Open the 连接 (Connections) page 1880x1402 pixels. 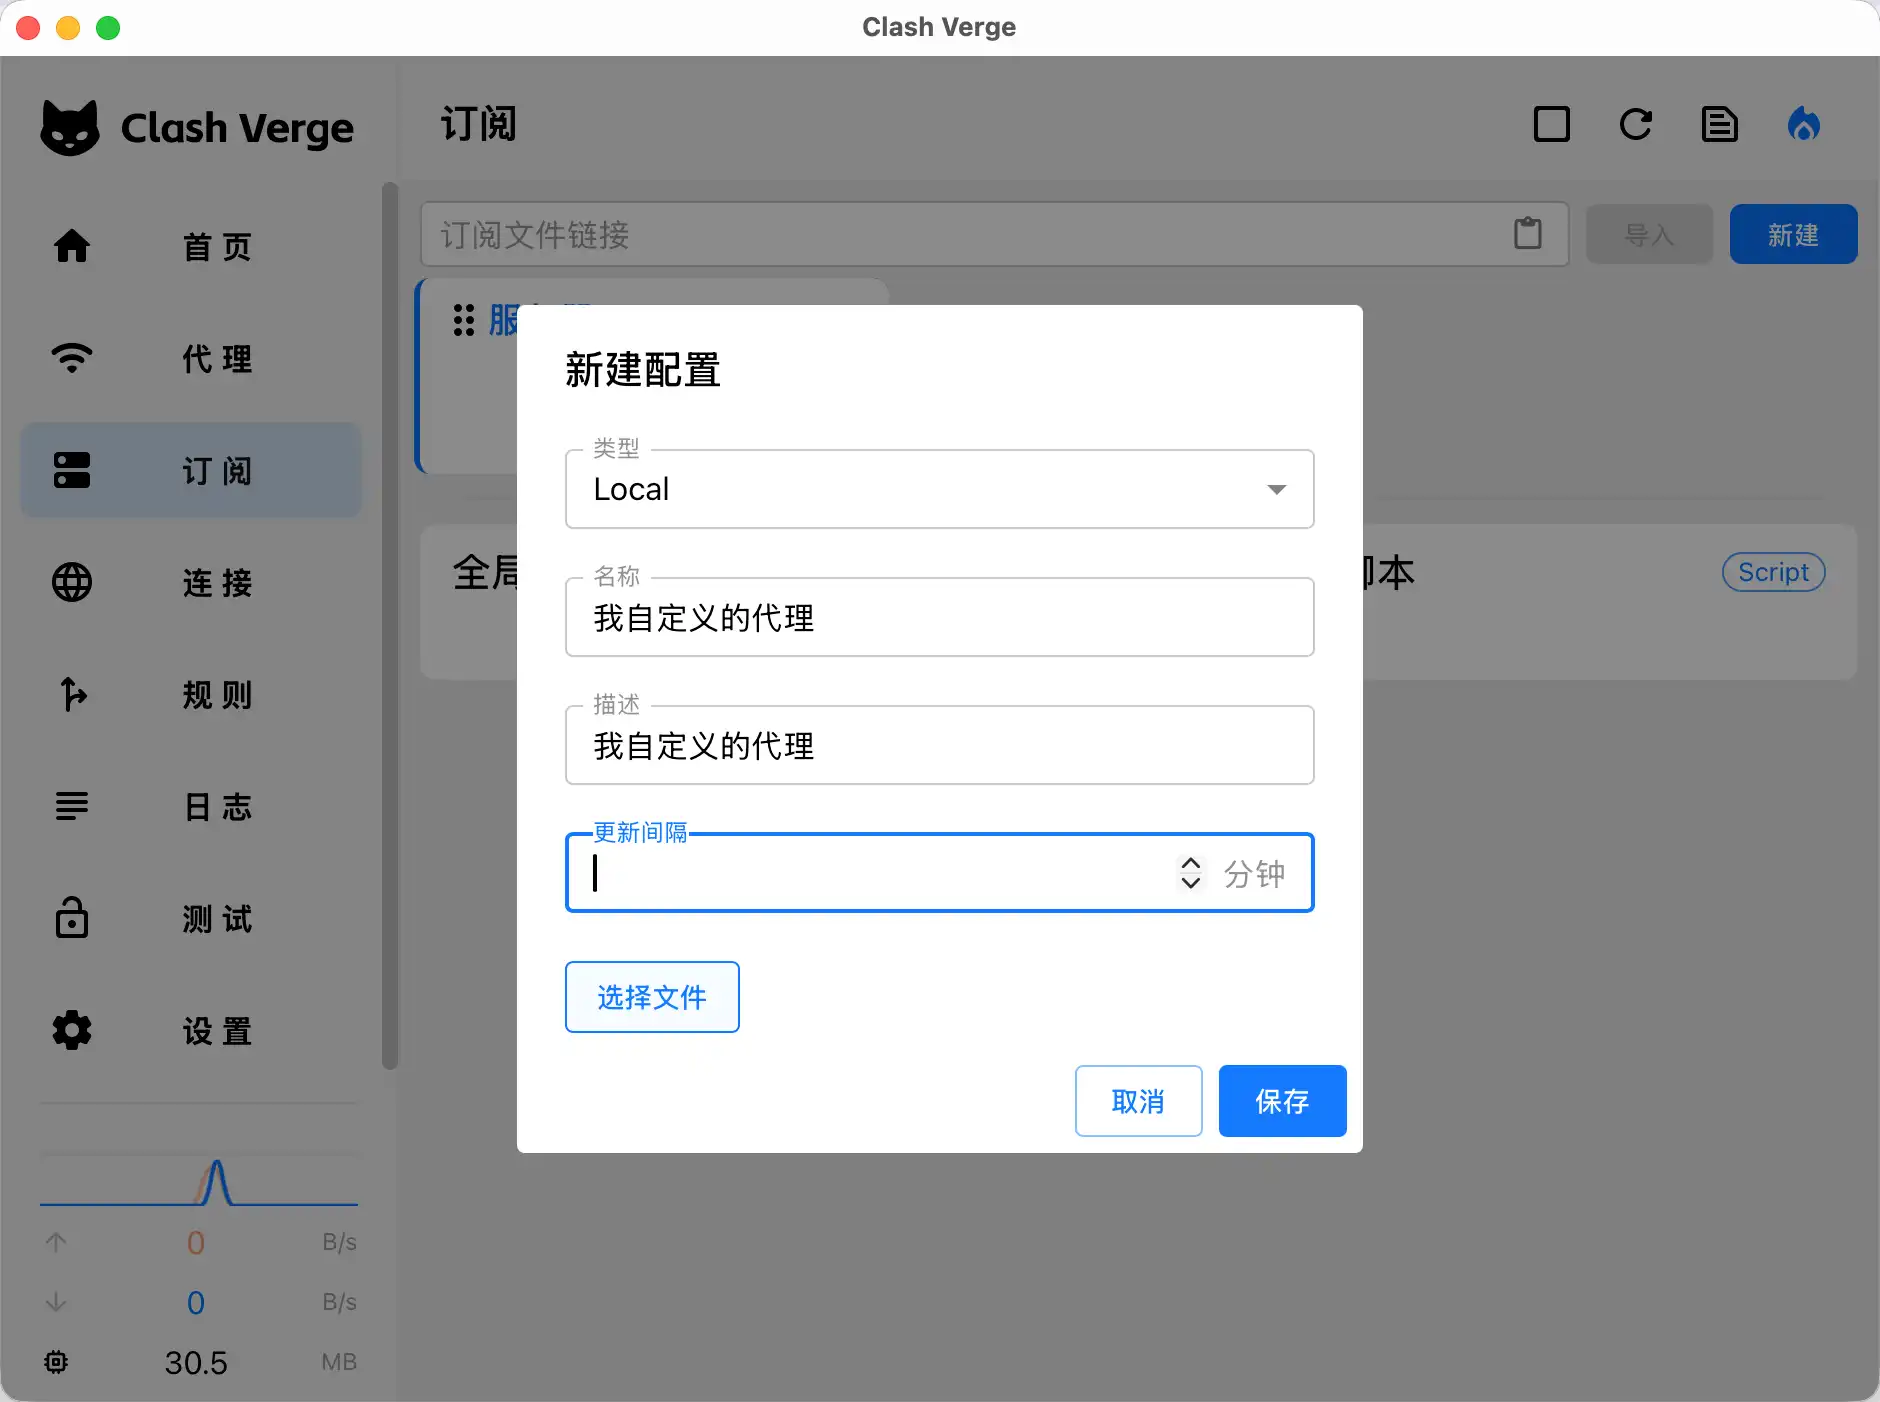[197, 583]
